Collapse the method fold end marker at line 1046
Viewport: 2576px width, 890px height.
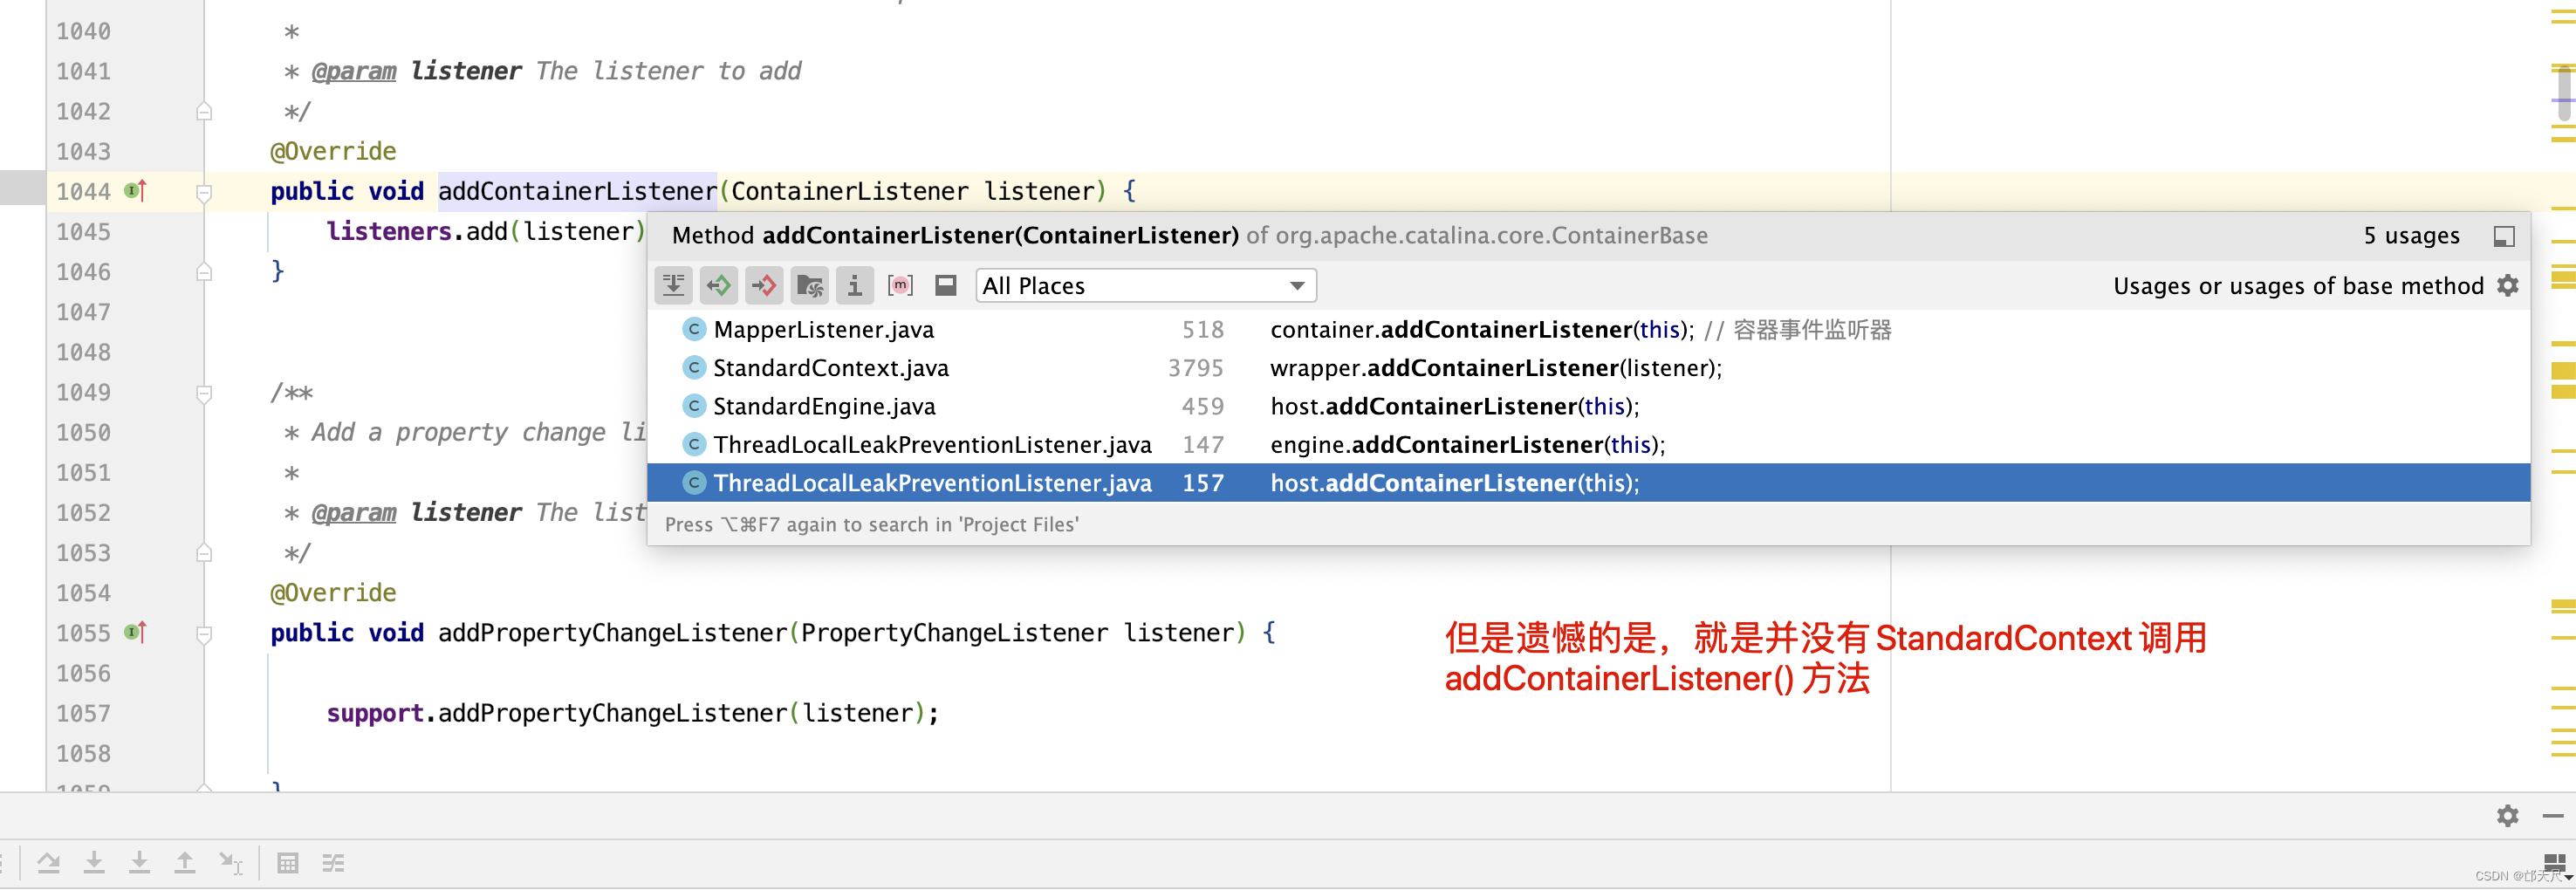(x=204, y=272)
